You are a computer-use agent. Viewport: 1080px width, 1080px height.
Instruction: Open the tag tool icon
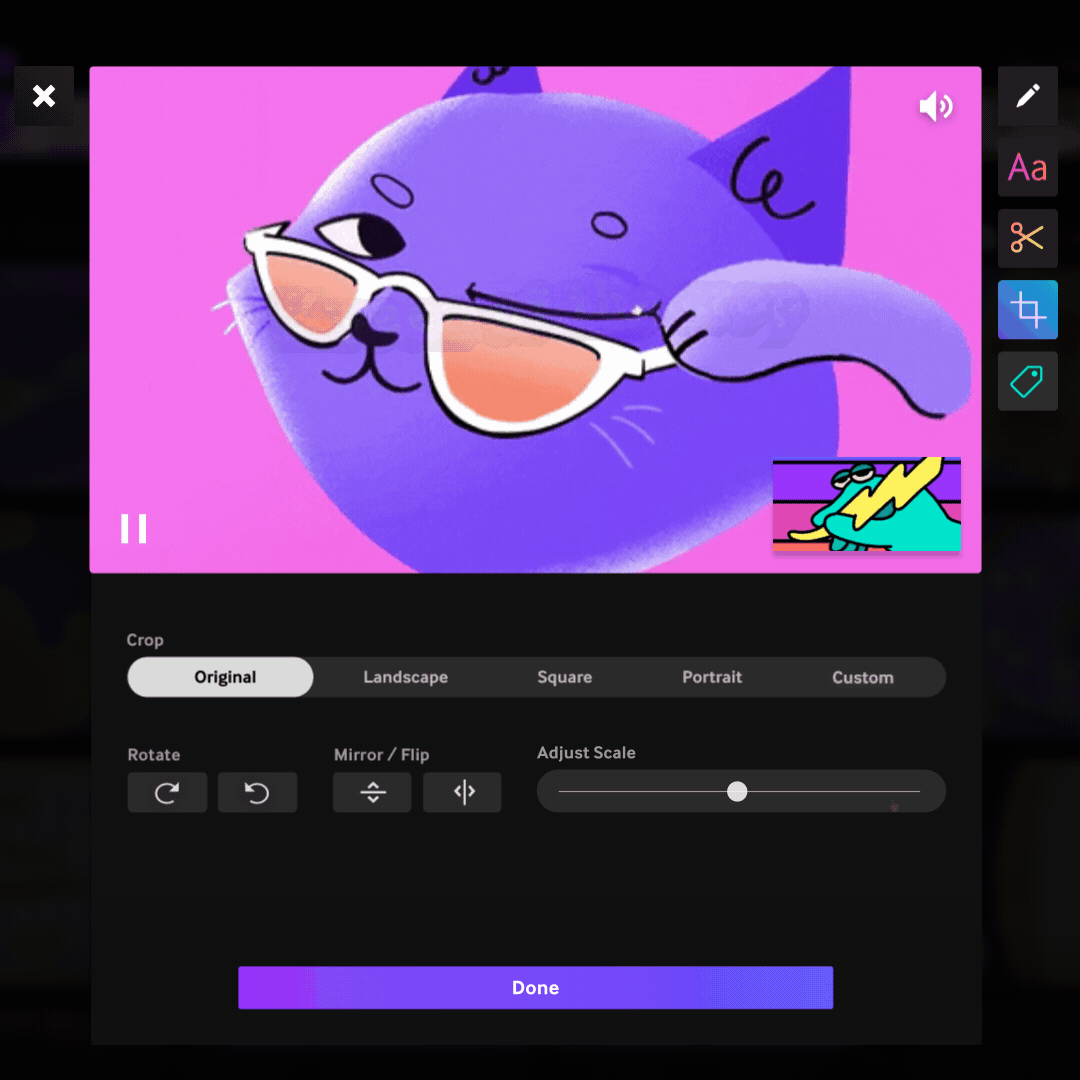1028,381
